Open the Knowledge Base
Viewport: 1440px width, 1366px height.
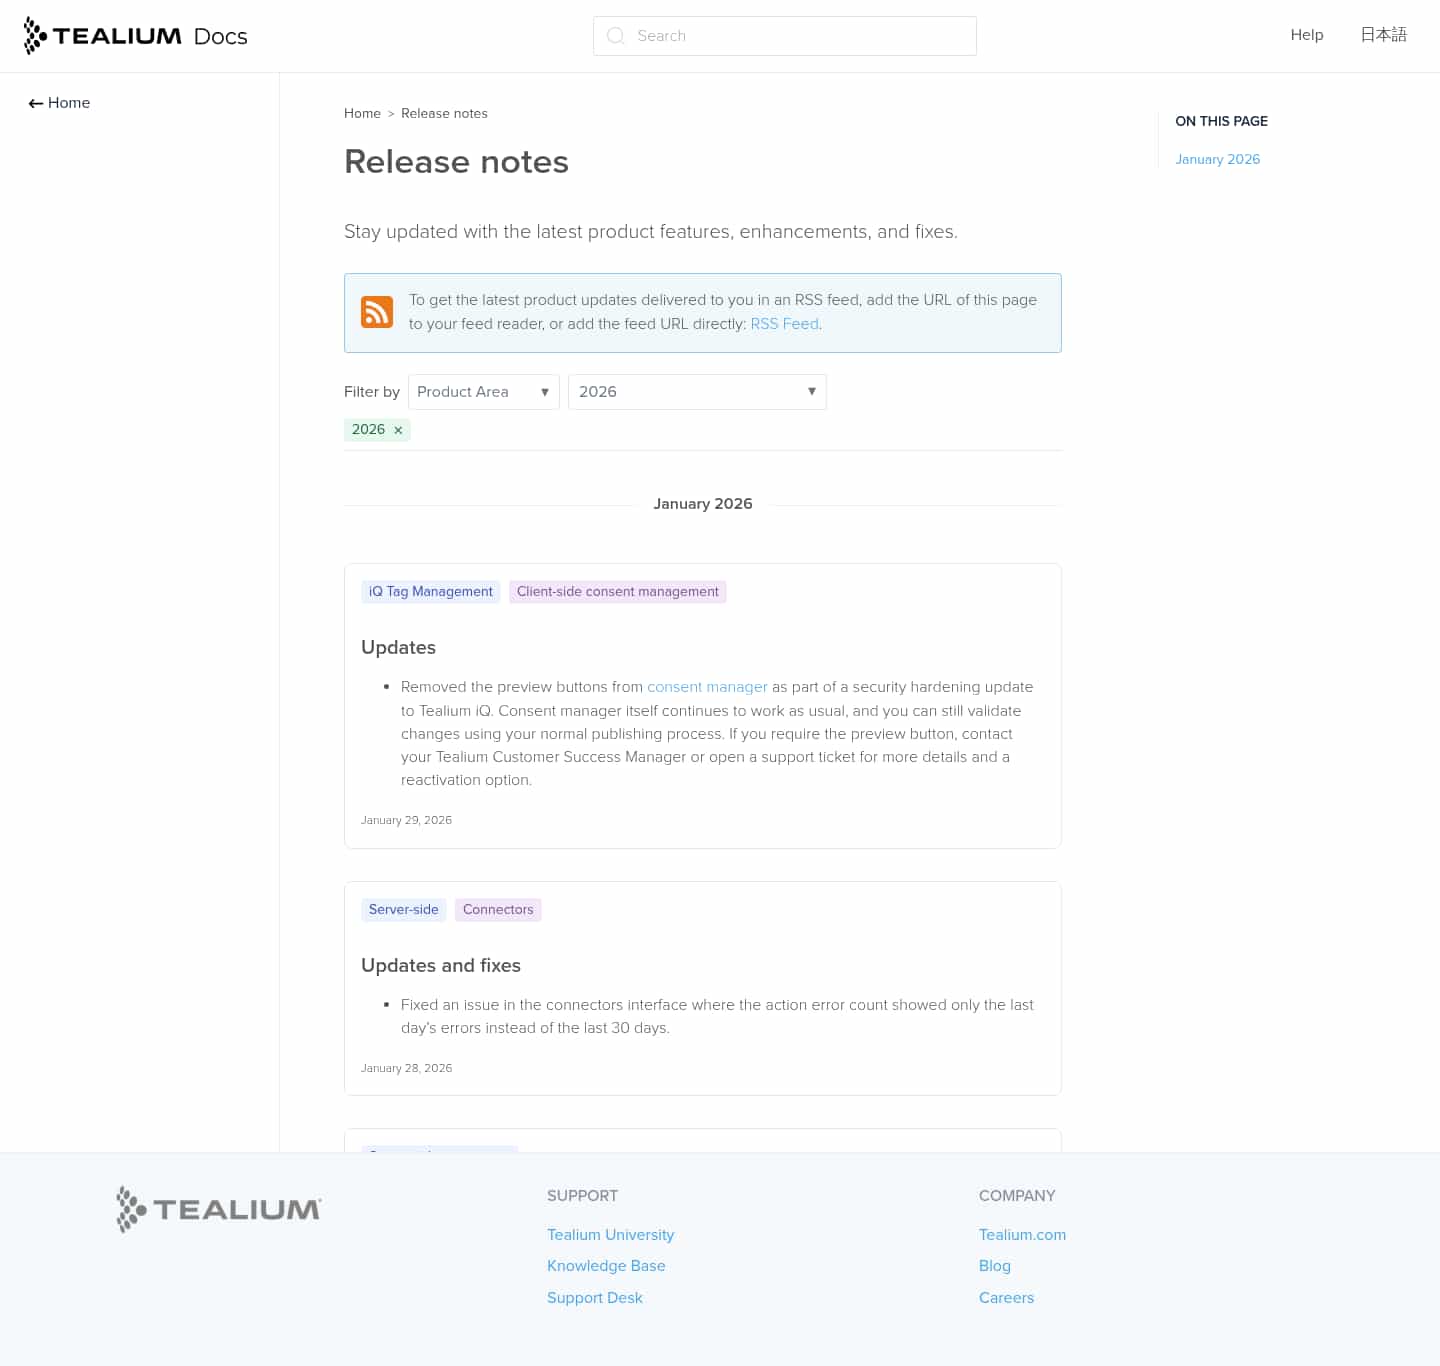pos(606,1266)
